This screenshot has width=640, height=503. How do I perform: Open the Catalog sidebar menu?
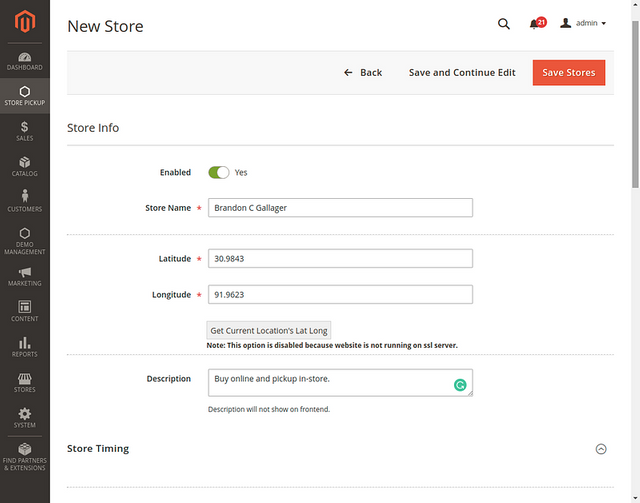click(24, 167)
